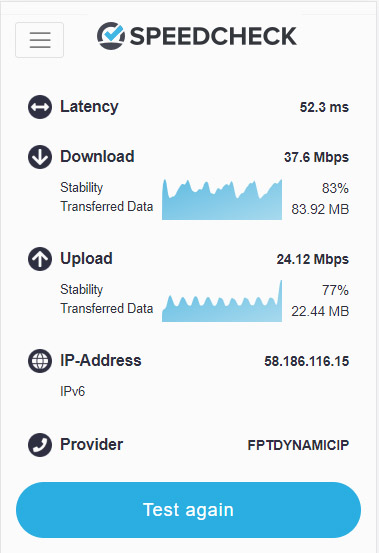Click the Download arrow icon
Screen dimensions: 379x553
pos(40,157)
